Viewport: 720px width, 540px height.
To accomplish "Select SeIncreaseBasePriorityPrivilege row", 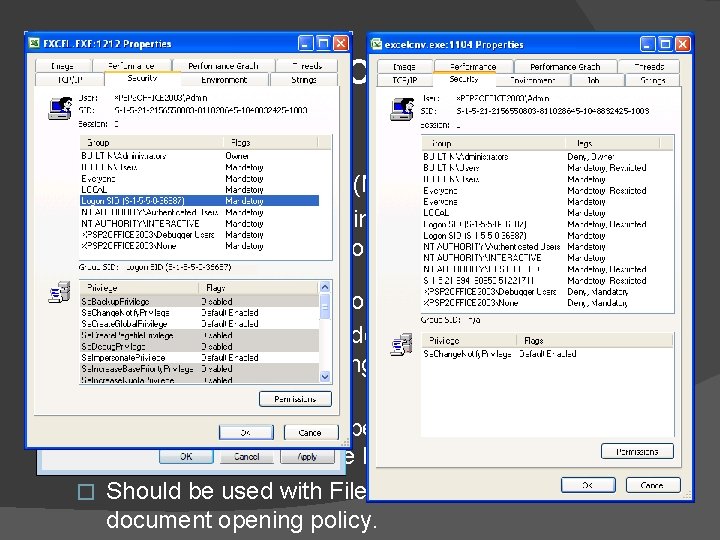I will [199, 369].
